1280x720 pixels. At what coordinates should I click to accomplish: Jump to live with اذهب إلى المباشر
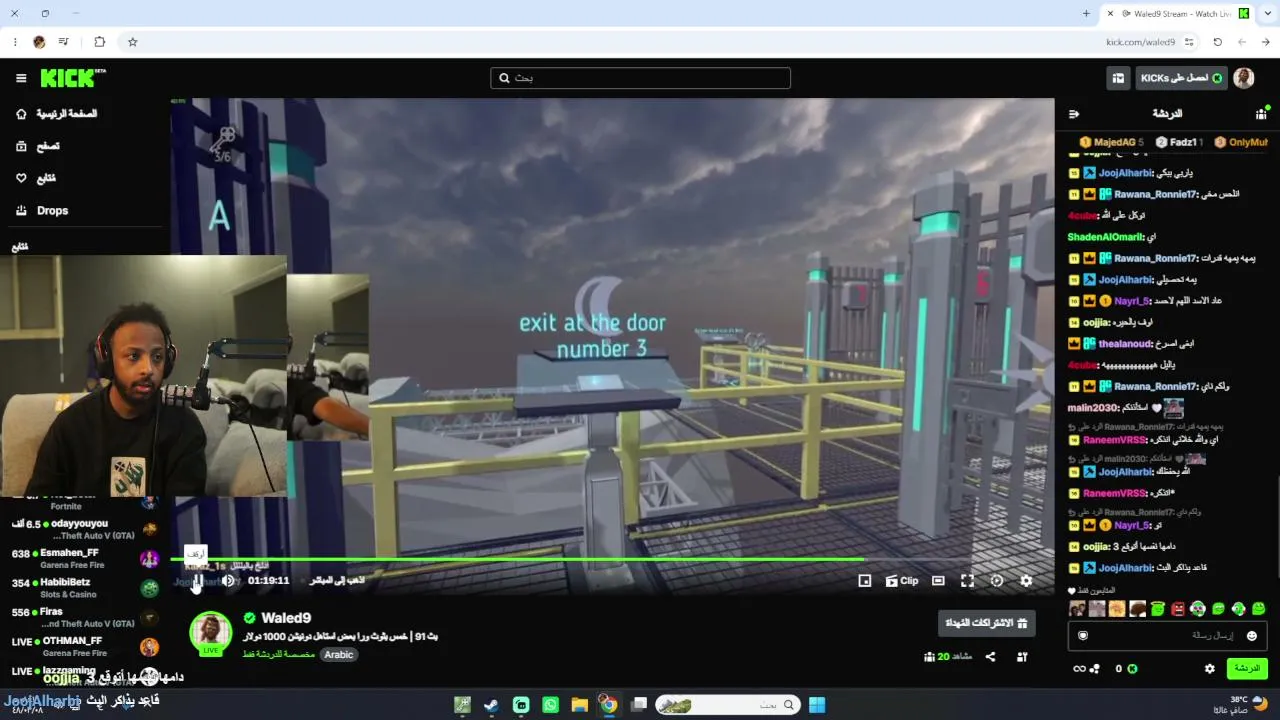(337, 581)
